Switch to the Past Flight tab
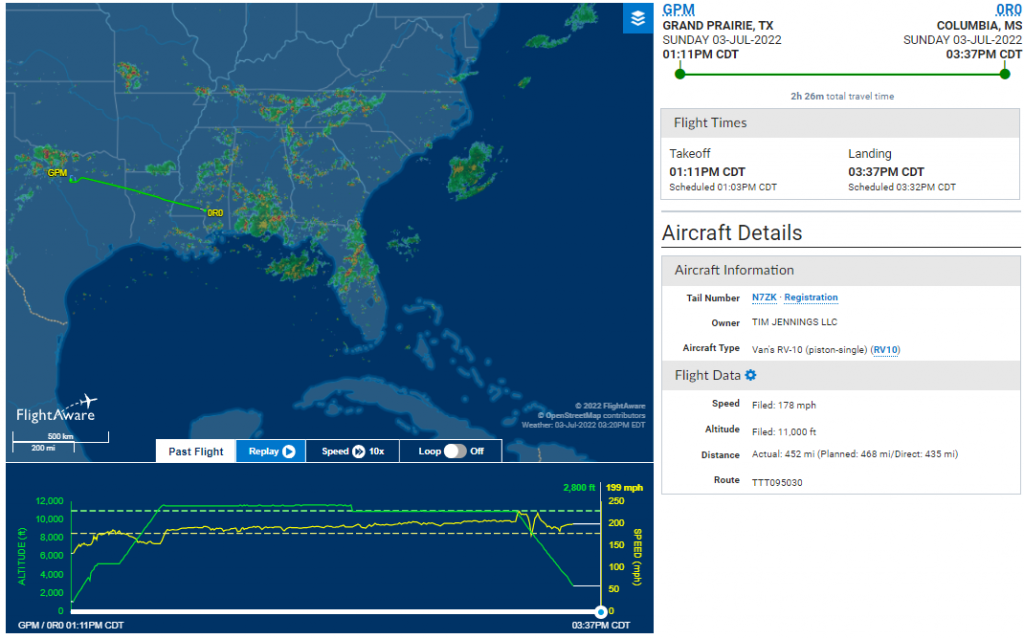Image resolution: width=1024 pixels, height=639 pixels. 196,451
